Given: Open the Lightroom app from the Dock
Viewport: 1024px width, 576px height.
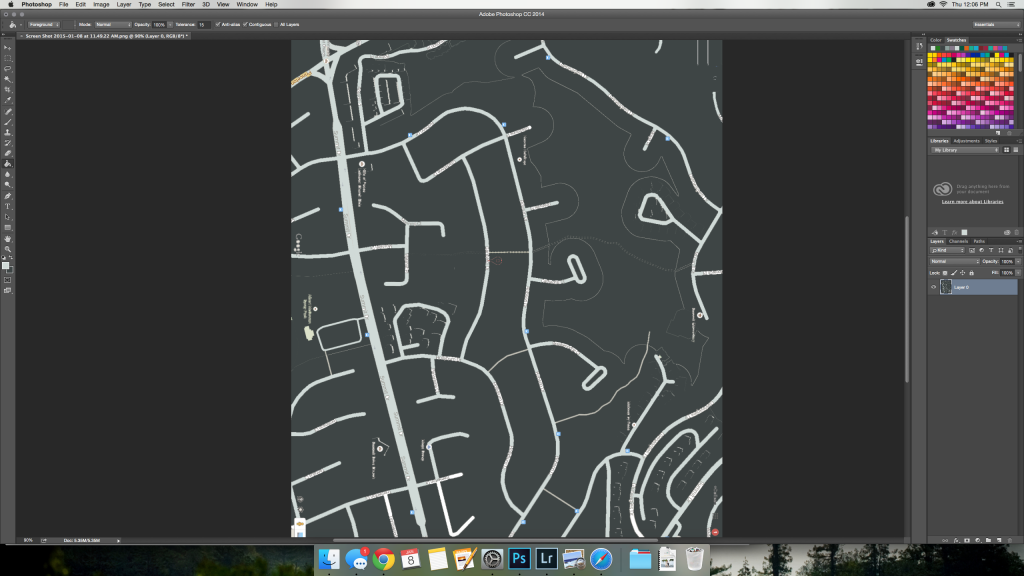Looking at the screenshot, I should tap(545, 557).
